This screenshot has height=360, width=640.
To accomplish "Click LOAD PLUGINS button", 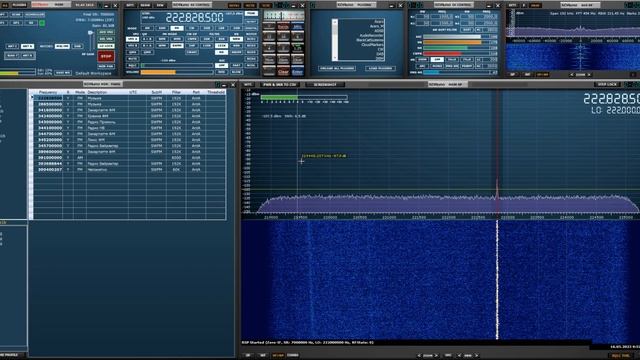I will click(x=380, y=68).
